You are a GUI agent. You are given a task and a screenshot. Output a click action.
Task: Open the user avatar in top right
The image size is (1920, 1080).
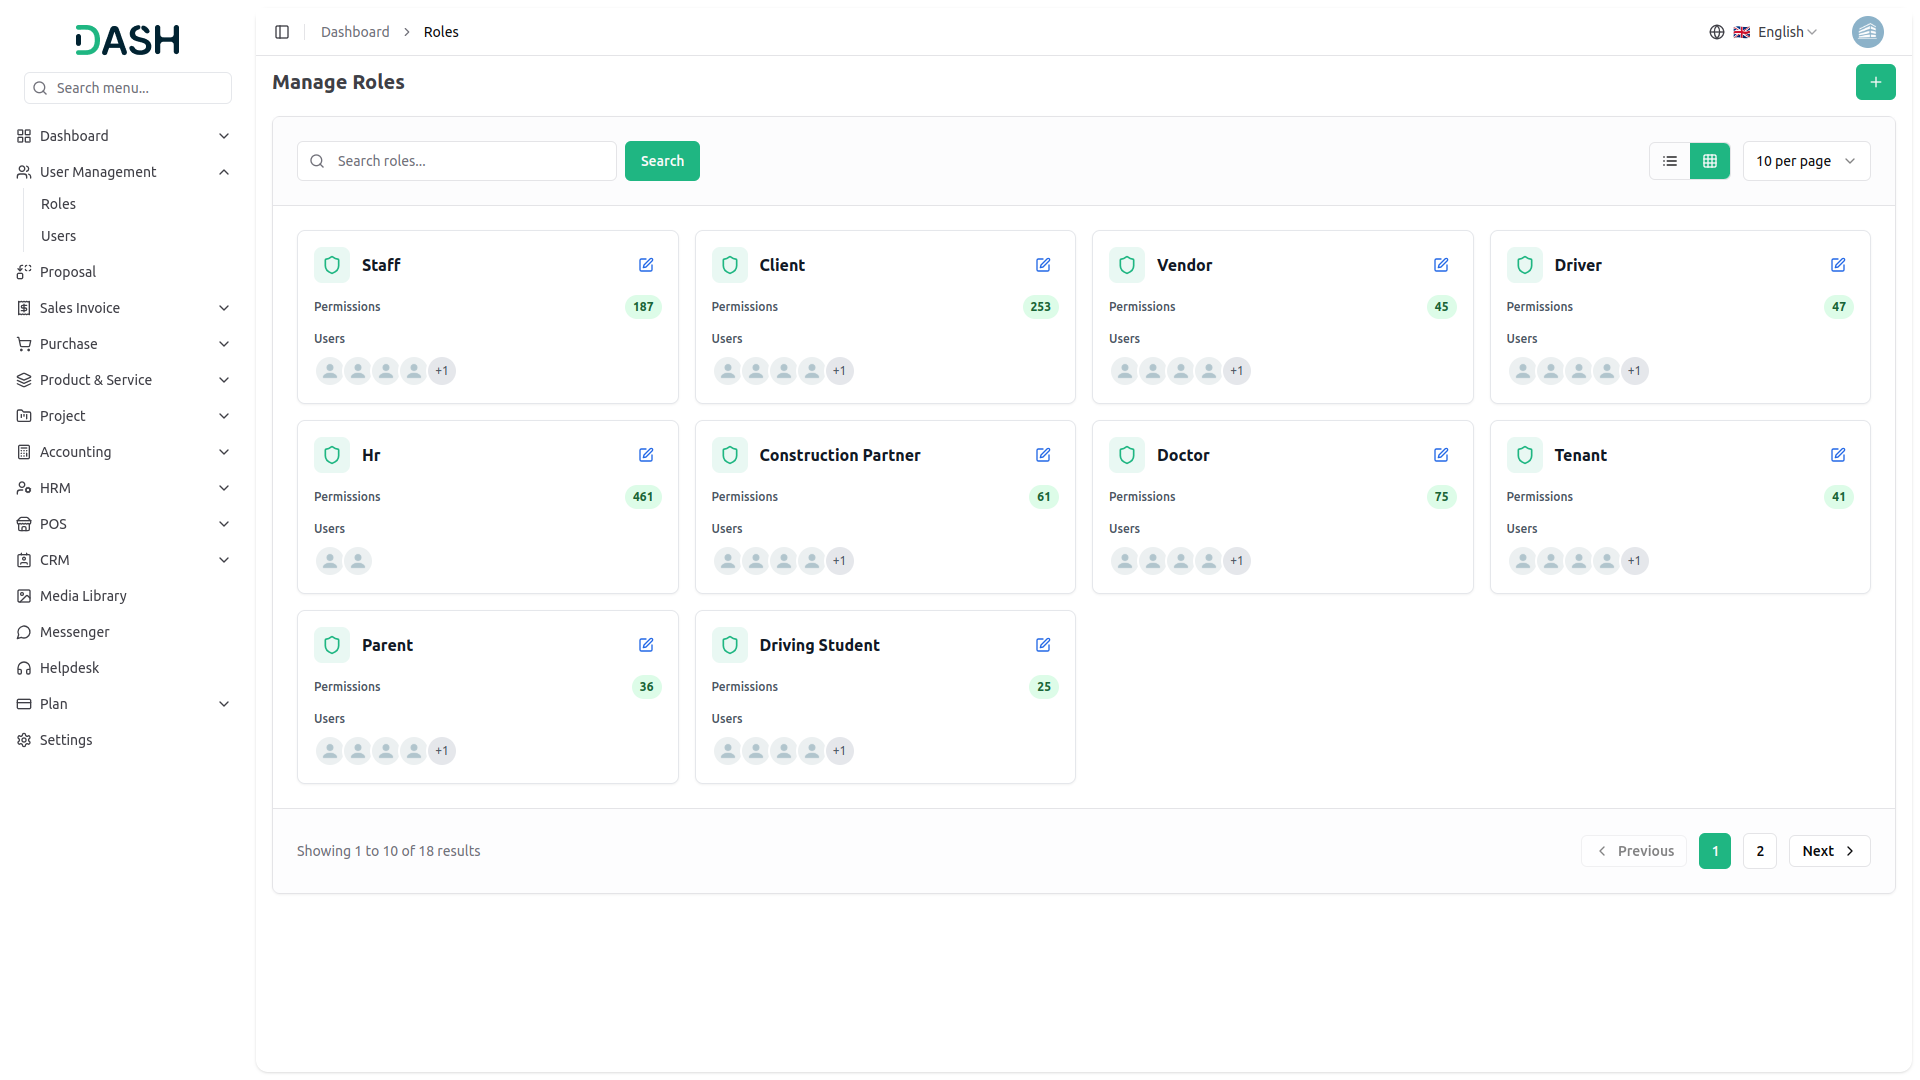1867,32
